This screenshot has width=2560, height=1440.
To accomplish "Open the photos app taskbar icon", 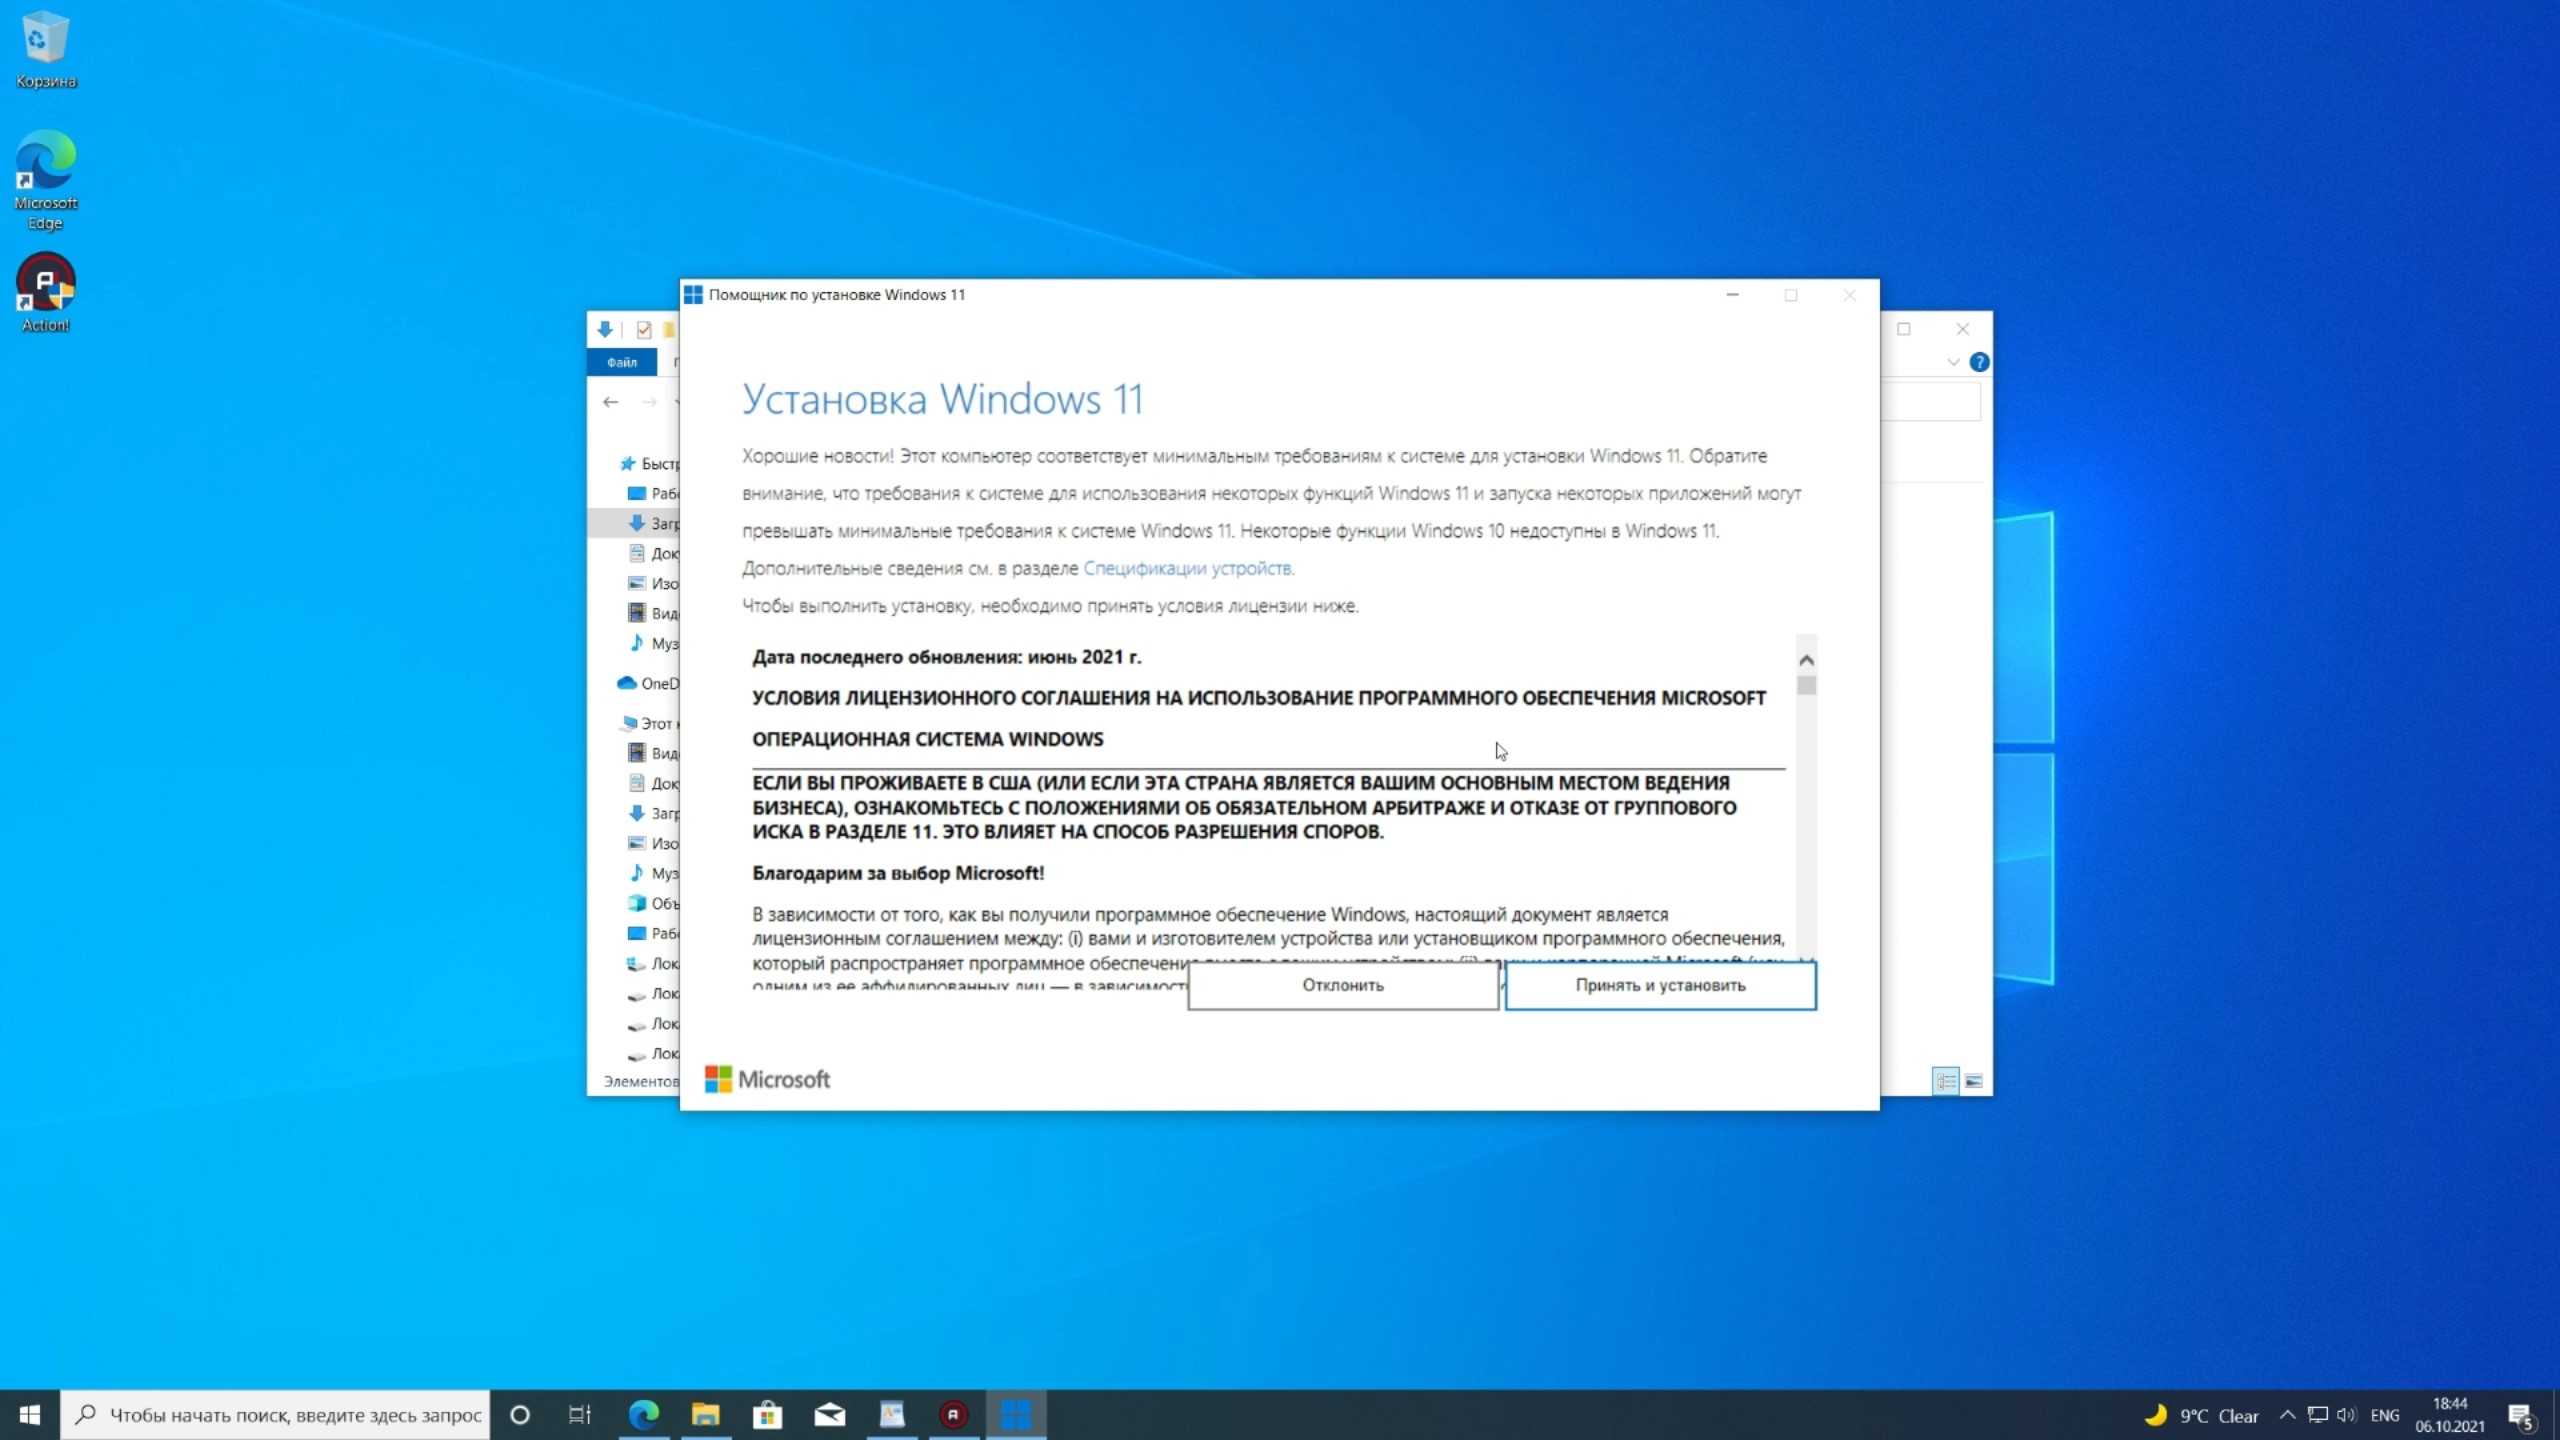I will click(x=892, y=1415).
